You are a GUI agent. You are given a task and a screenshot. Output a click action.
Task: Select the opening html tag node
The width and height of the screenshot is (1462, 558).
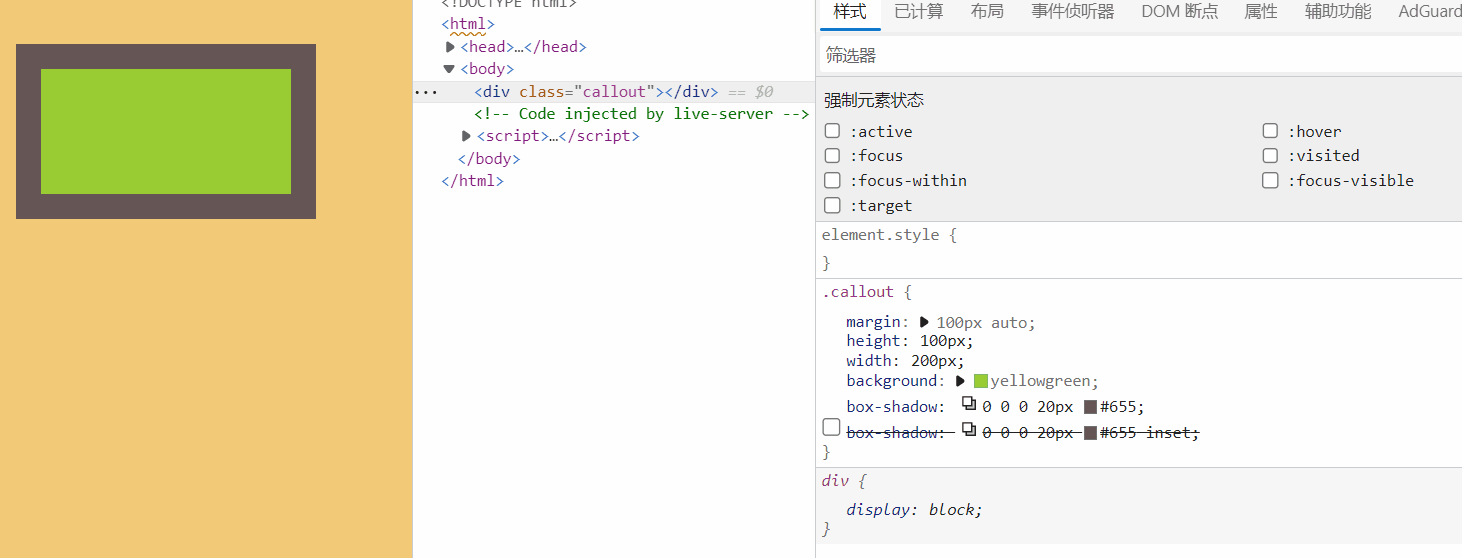point(468,24)
